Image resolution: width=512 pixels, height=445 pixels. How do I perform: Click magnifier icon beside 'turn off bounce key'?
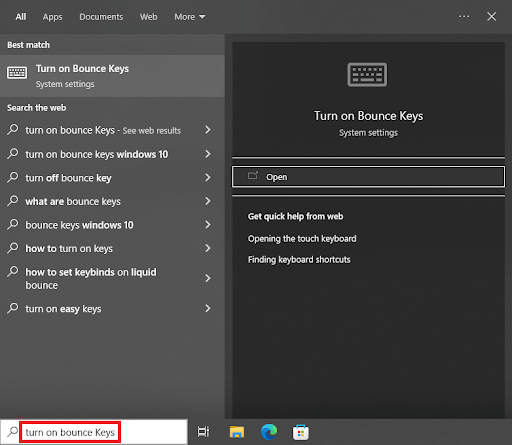point(13,177)
